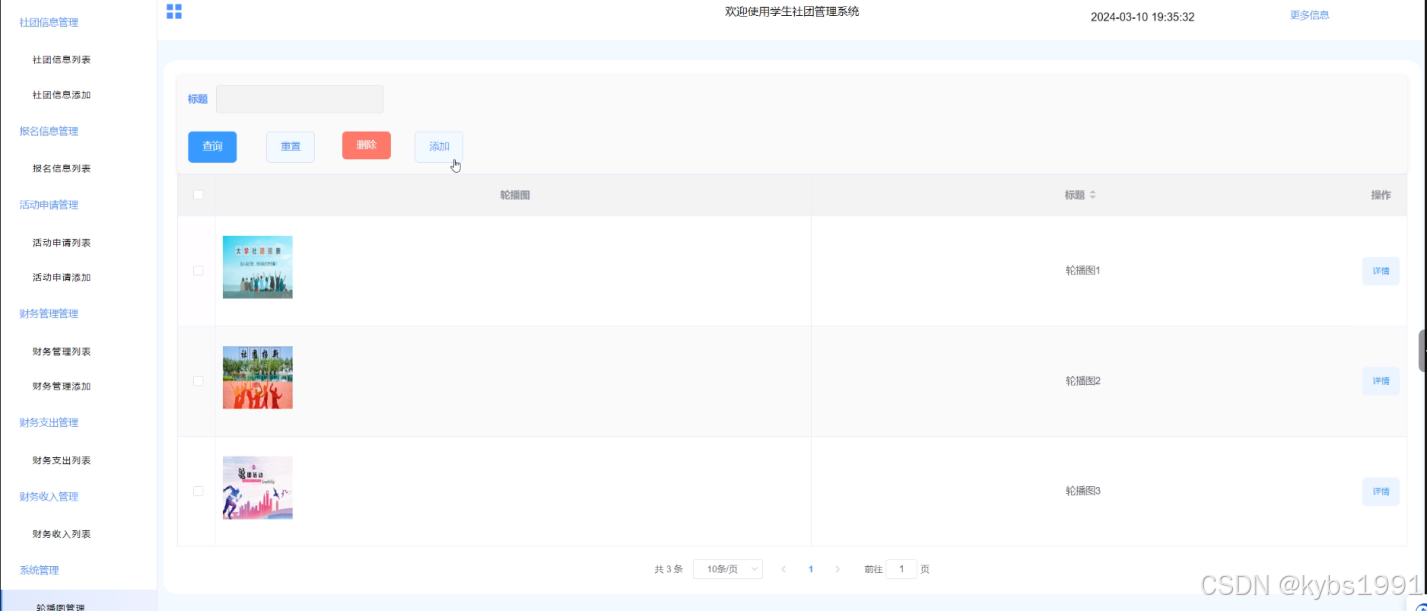Open the 轮播图2 carousel thumbnail image
This screenshot has width=1427, height=611.
pos(257,377)
